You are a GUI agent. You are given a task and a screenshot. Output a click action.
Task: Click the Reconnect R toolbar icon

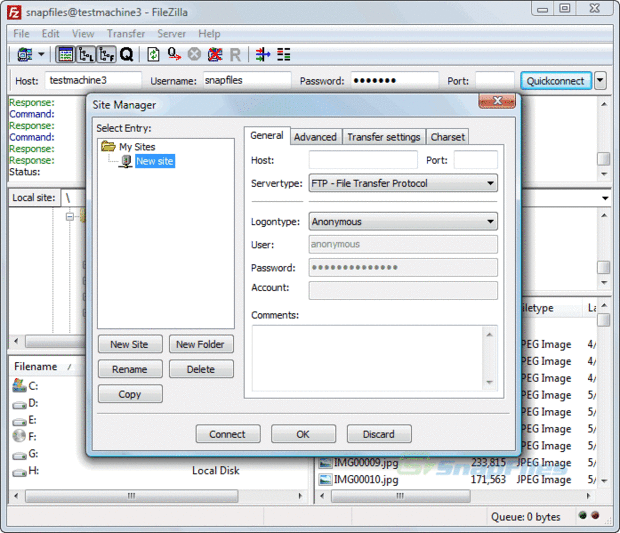click(235, 55)
